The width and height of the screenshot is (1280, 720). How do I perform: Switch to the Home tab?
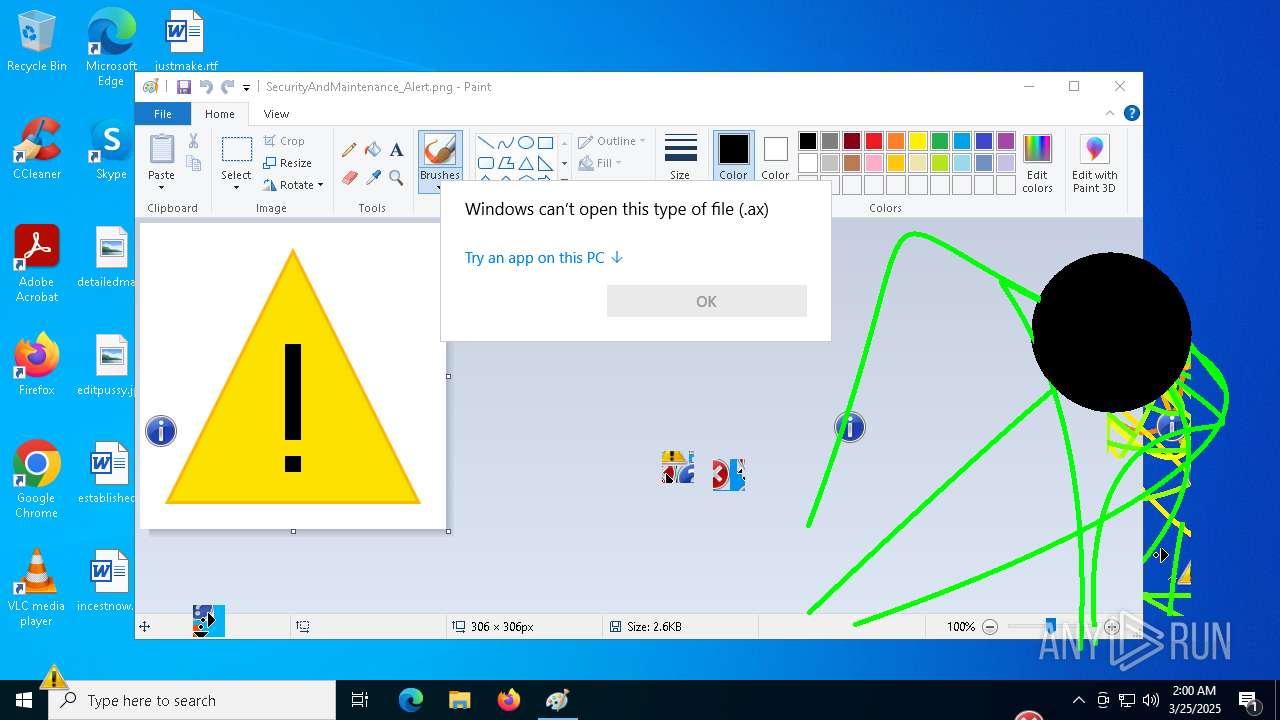pyautogui.click(x=220, y=114)
